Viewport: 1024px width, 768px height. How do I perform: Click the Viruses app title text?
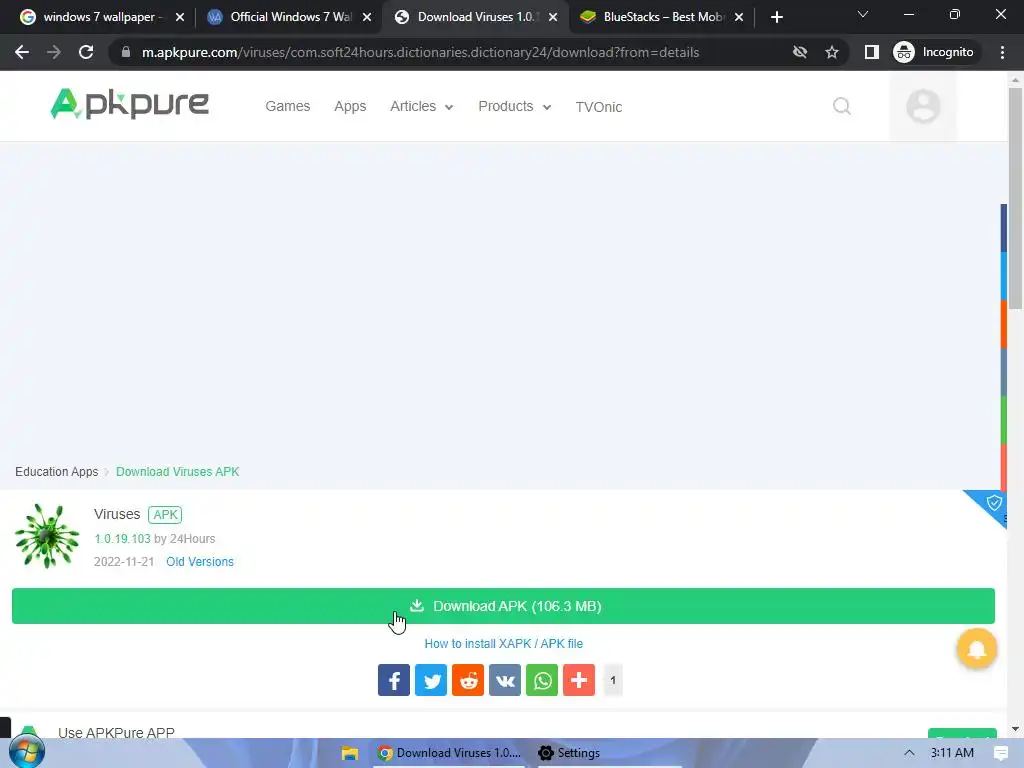tap(117, 514)
